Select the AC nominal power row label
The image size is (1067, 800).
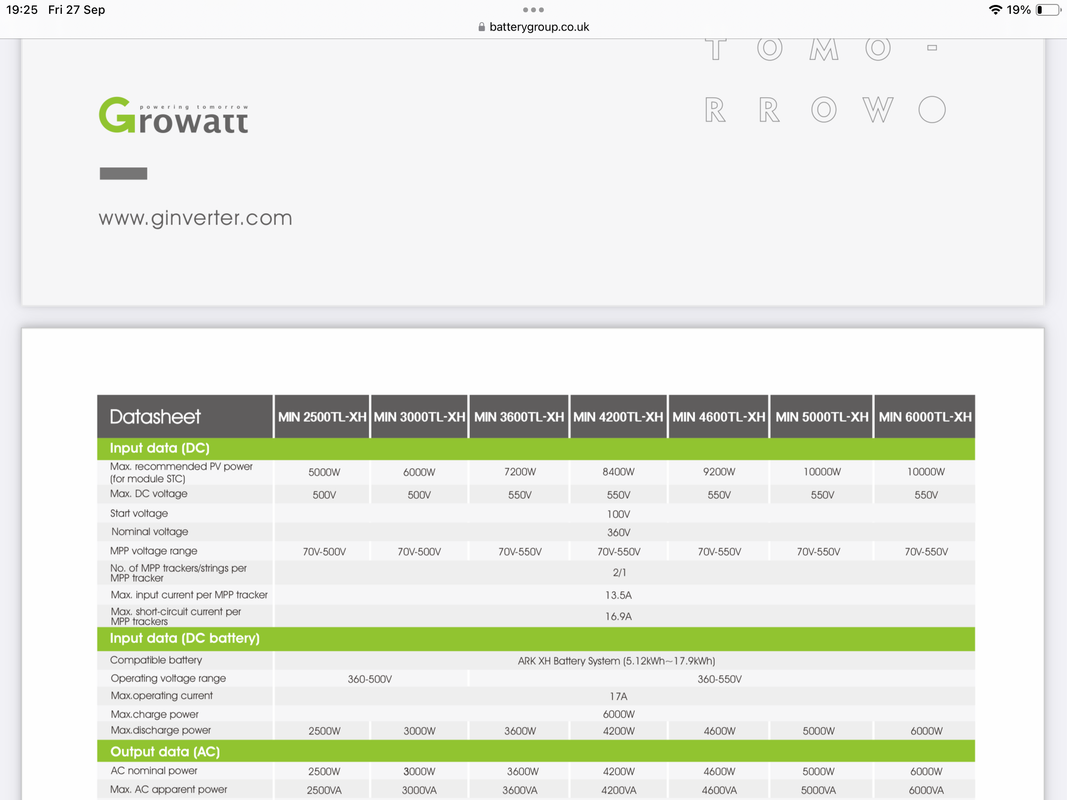[x=154, y=771]
